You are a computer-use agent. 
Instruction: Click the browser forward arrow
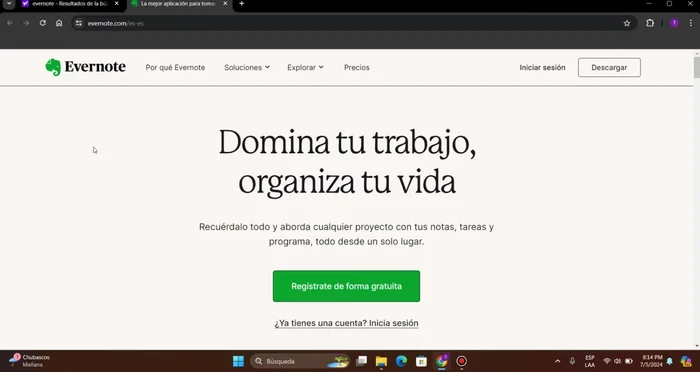click(x=26, y=23)
